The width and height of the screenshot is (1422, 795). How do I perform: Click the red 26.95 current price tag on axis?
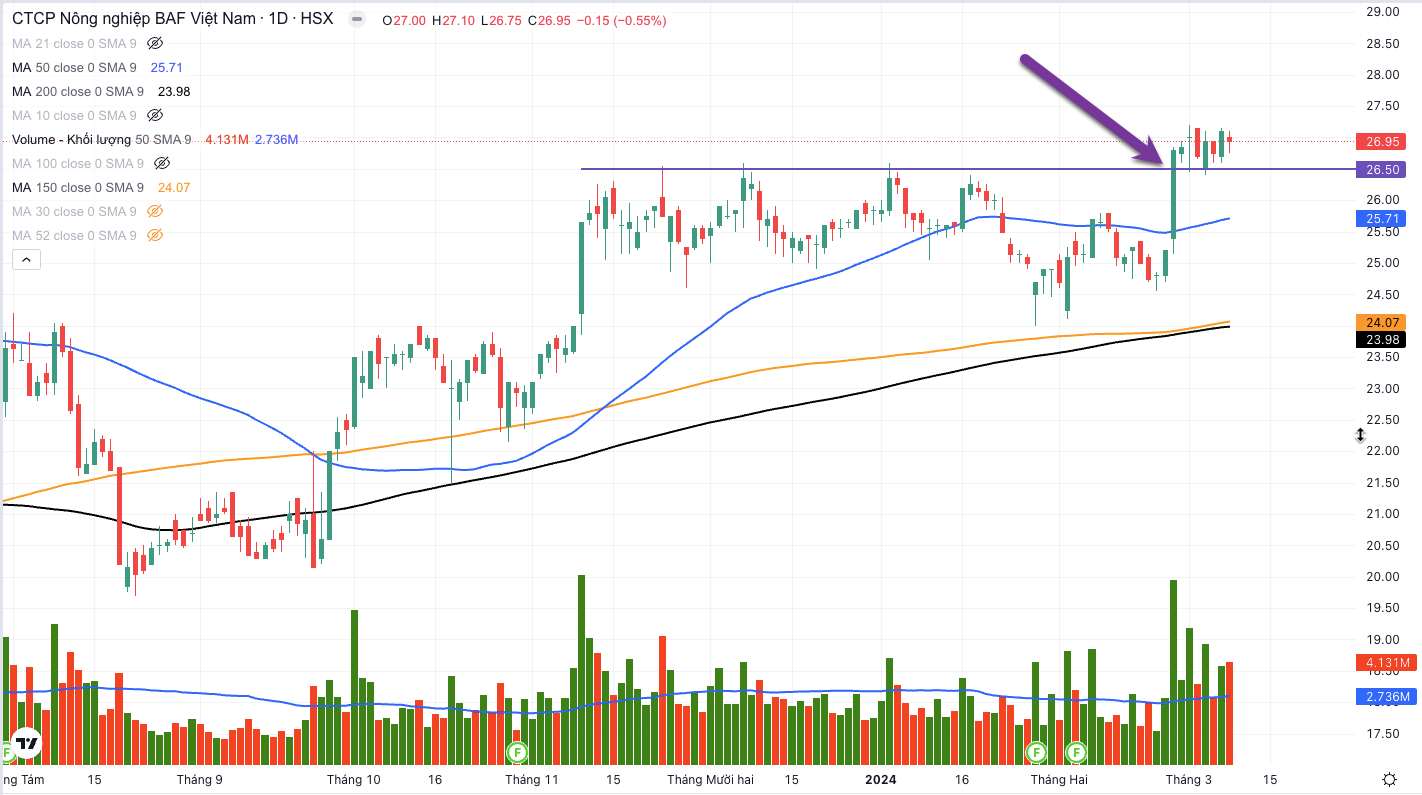tap(1380, 141)
